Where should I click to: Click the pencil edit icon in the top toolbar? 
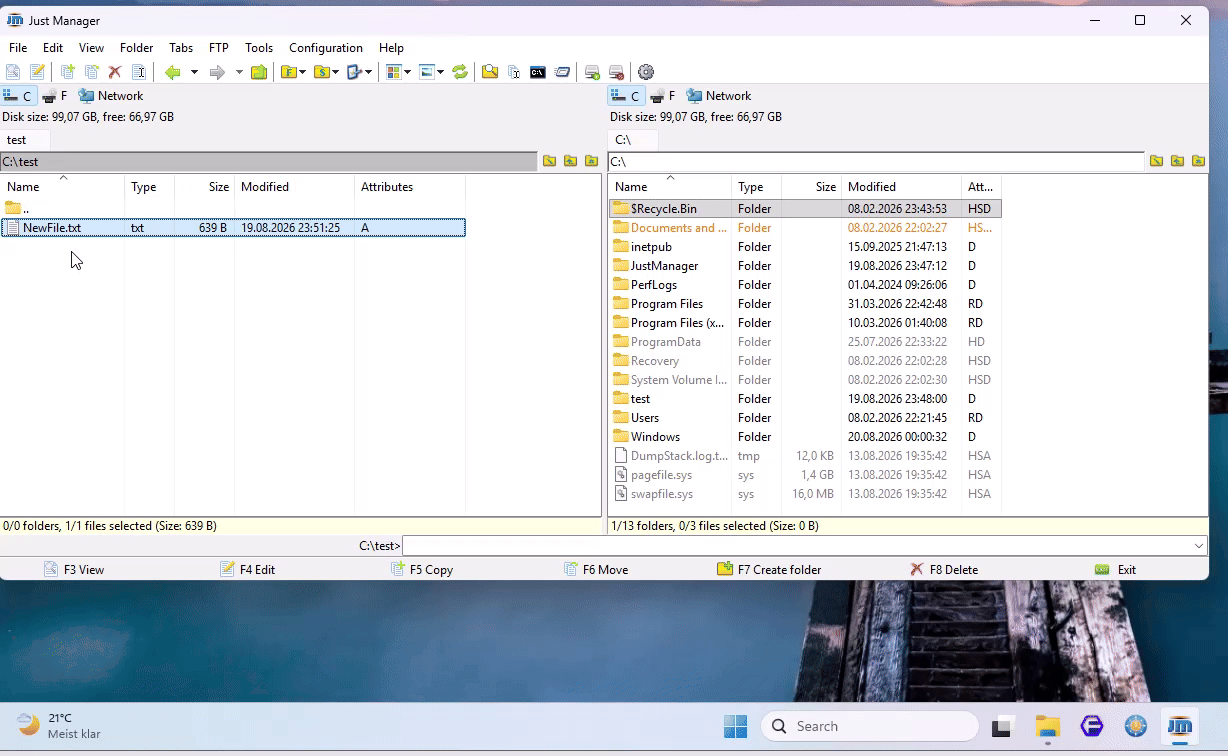37,72
